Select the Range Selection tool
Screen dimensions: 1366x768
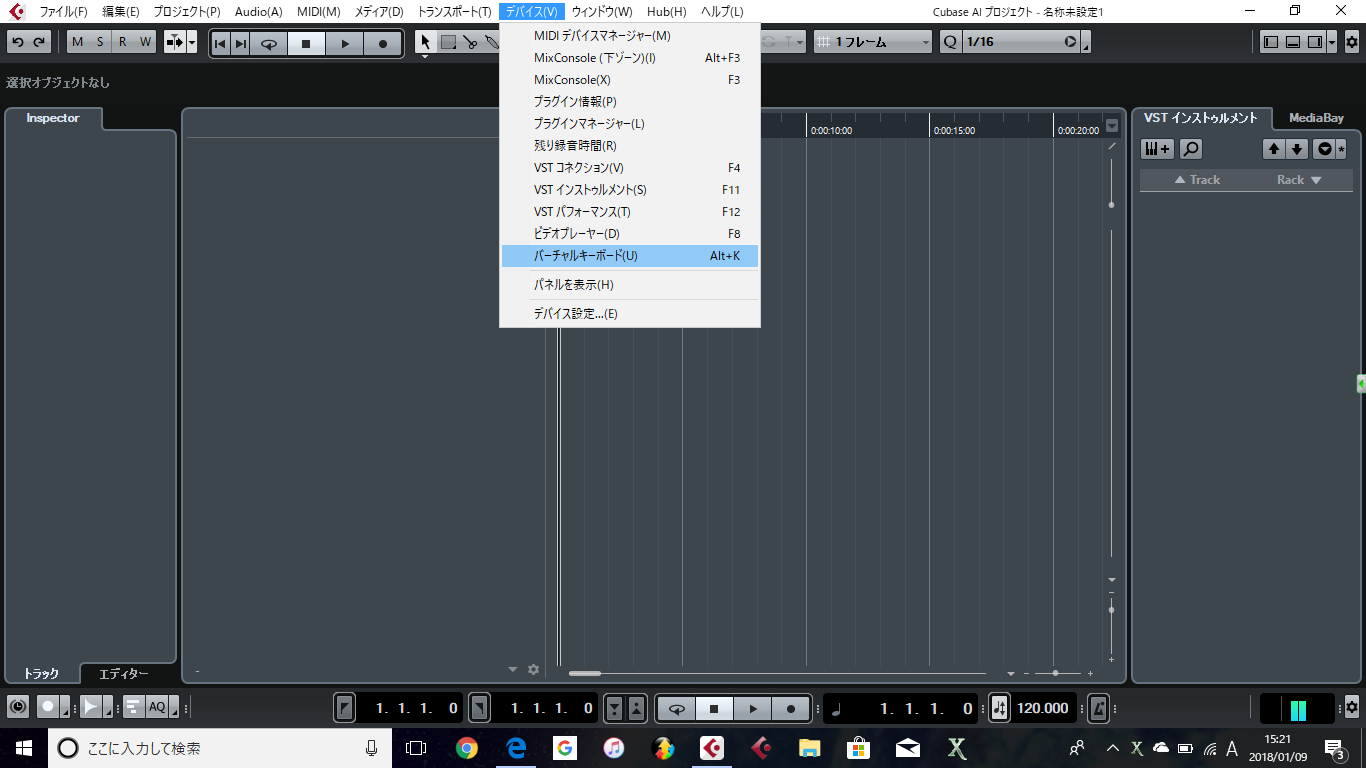click(448, 42)
